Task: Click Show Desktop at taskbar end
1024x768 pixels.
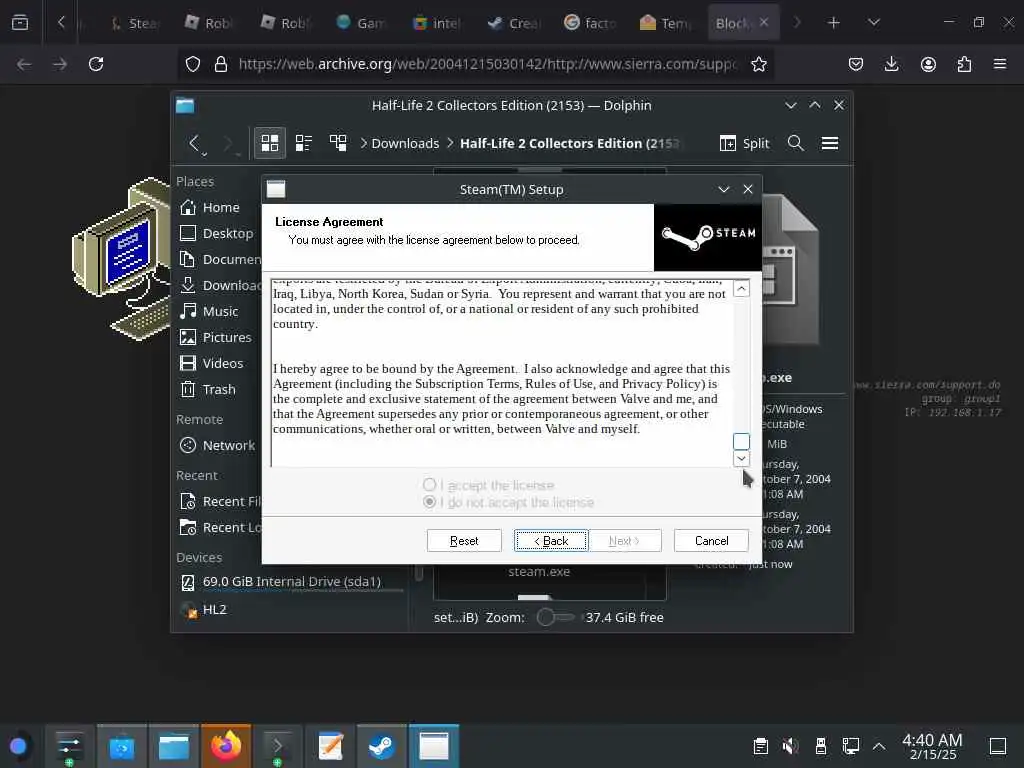Action: (998, 746)
